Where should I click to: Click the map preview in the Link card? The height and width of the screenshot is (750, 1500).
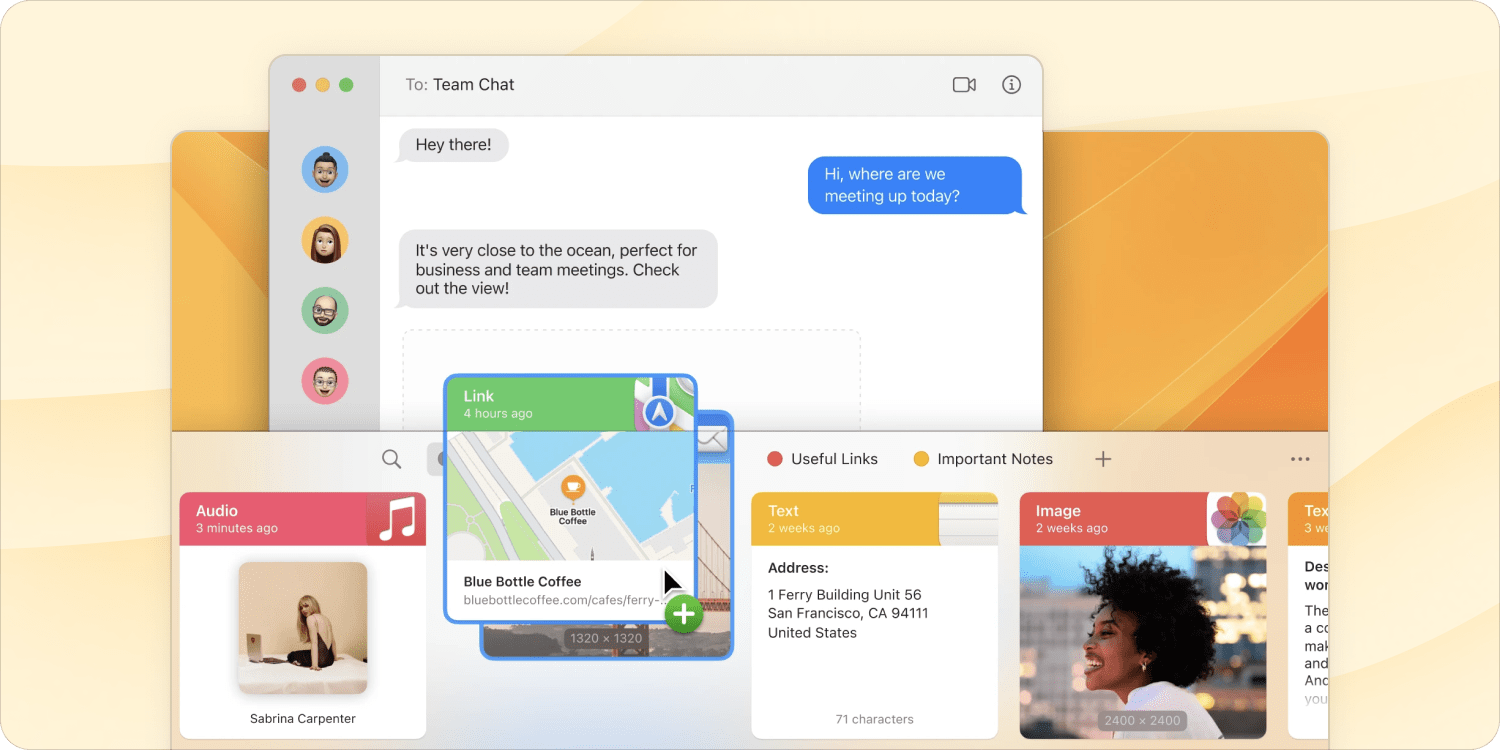(570, 496)
